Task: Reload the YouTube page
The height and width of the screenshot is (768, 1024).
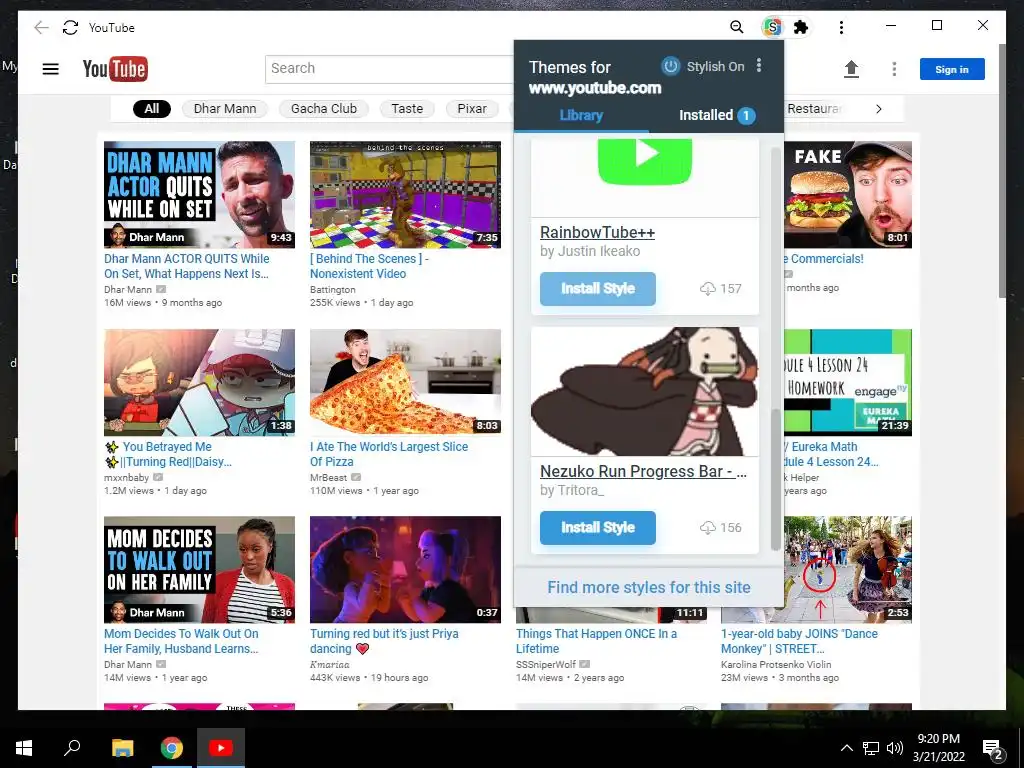Action: (71, 27)
